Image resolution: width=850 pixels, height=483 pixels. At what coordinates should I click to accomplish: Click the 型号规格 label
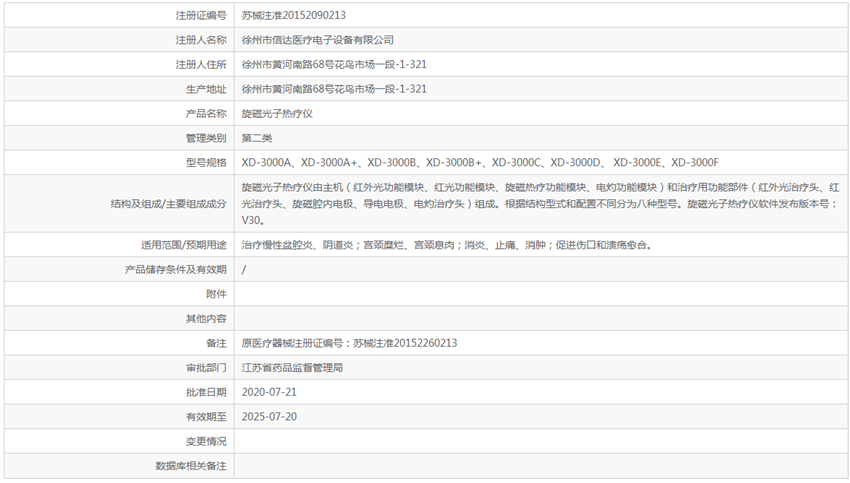coord(206,163)
